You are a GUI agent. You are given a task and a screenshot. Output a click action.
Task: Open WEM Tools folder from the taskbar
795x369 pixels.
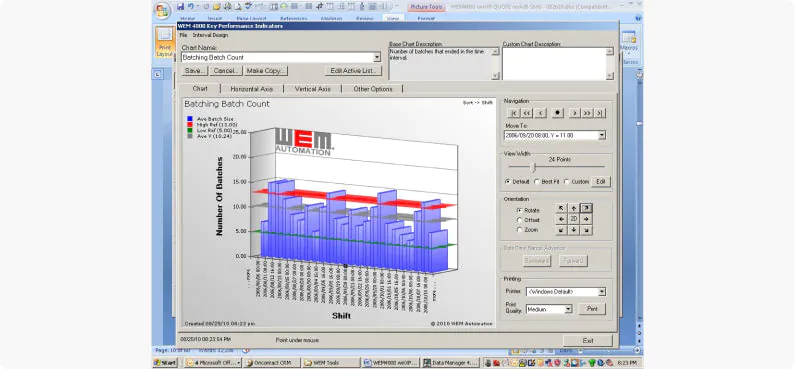[x=330, y=363]
